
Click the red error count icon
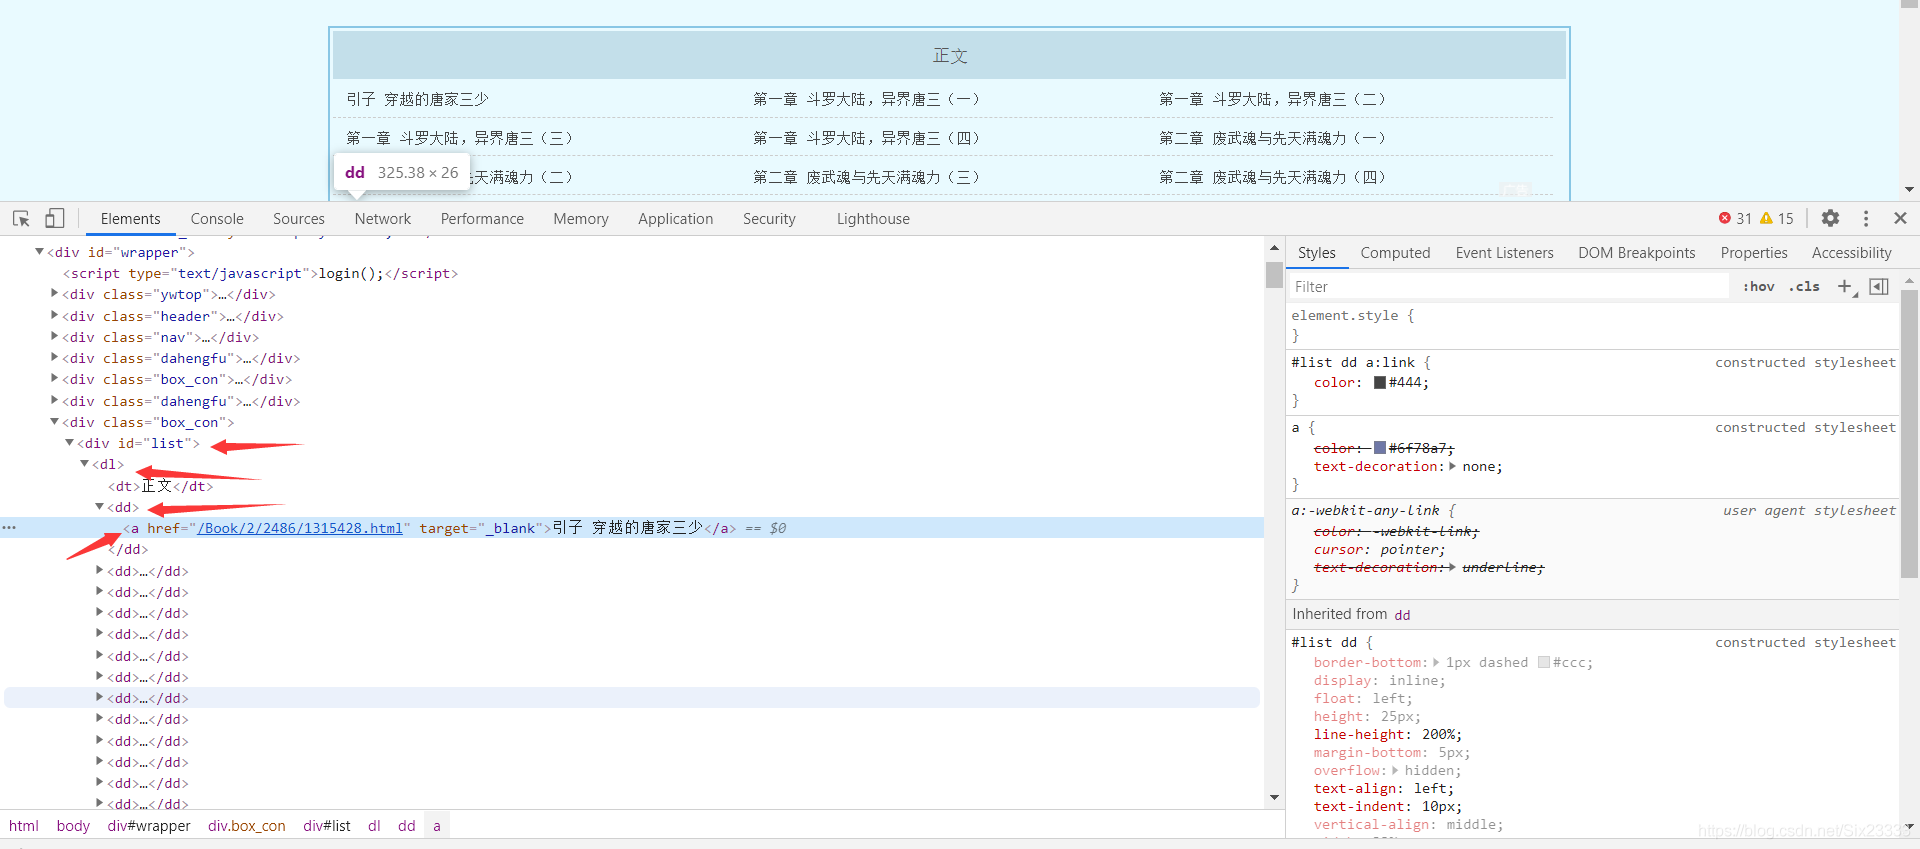click(x=1725, y=218)
